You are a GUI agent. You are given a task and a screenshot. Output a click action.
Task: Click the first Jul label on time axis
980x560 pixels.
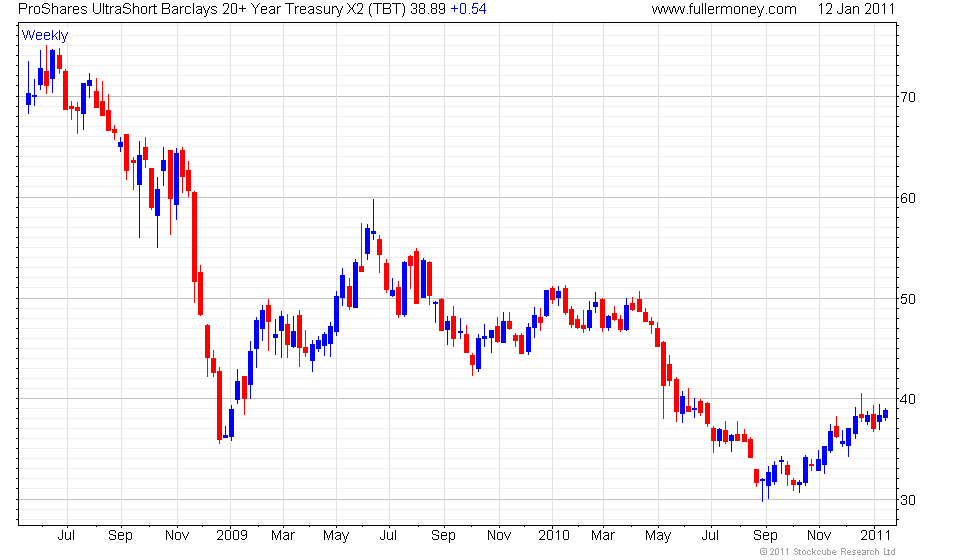(x=66, y=536)
